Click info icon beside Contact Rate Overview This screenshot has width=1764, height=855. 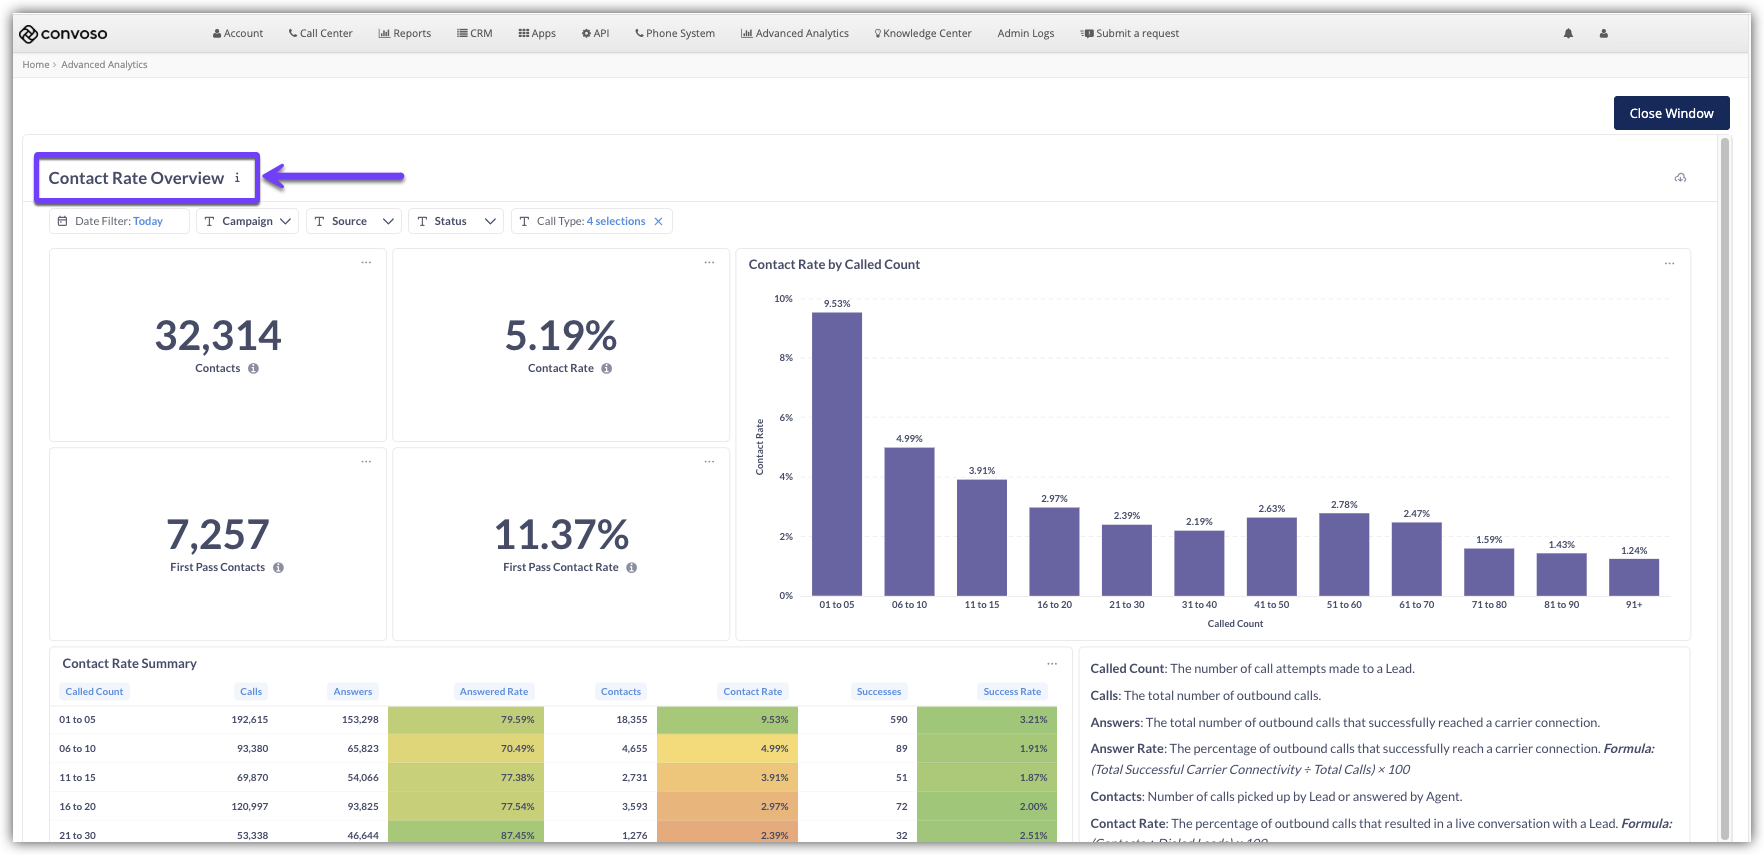237,178
